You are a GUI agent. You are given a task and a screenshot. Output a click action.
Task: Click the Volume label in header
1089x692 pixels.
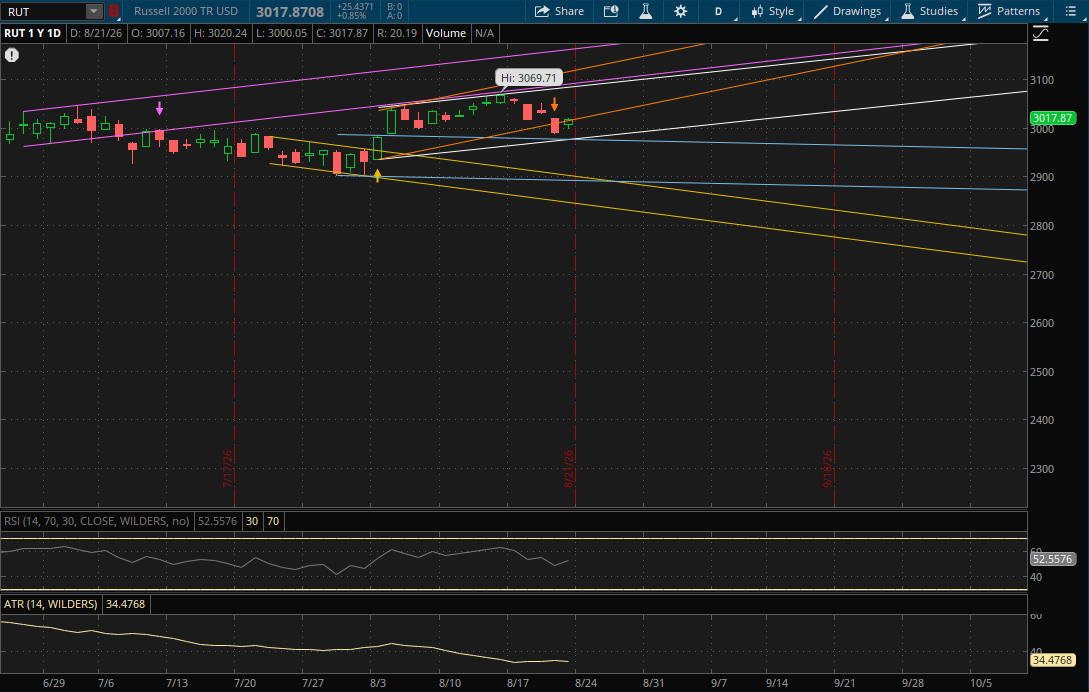446,33
